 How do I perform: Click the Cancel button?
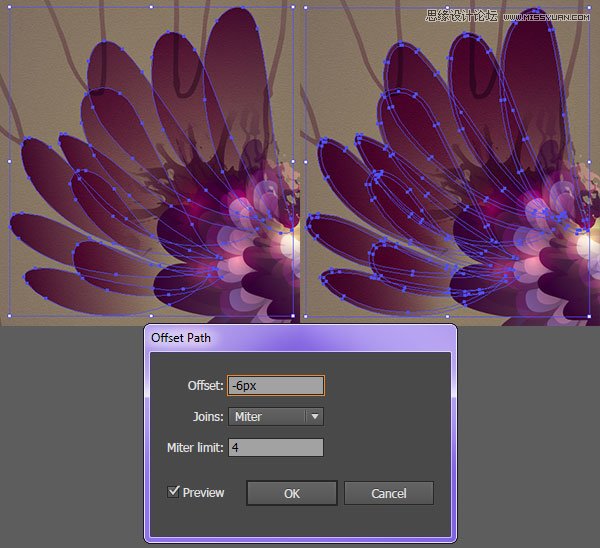(389, 493)
